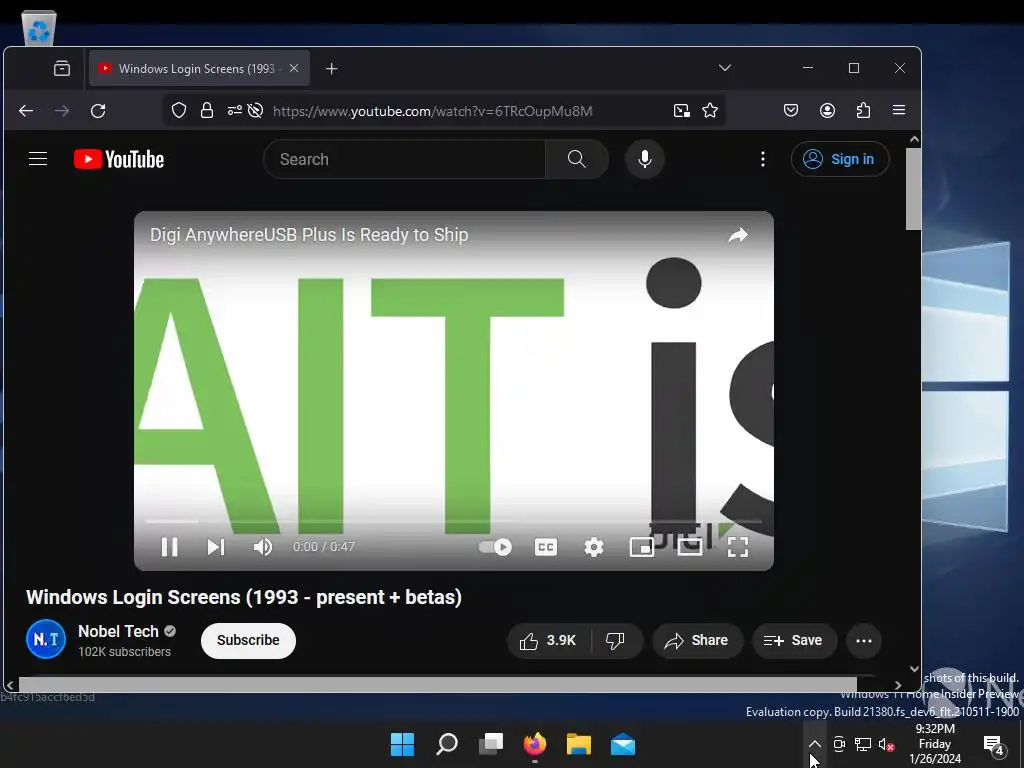Screen dimensions: 1024x768
Task: Show hidden tray icons chevron
Action: 814,744
